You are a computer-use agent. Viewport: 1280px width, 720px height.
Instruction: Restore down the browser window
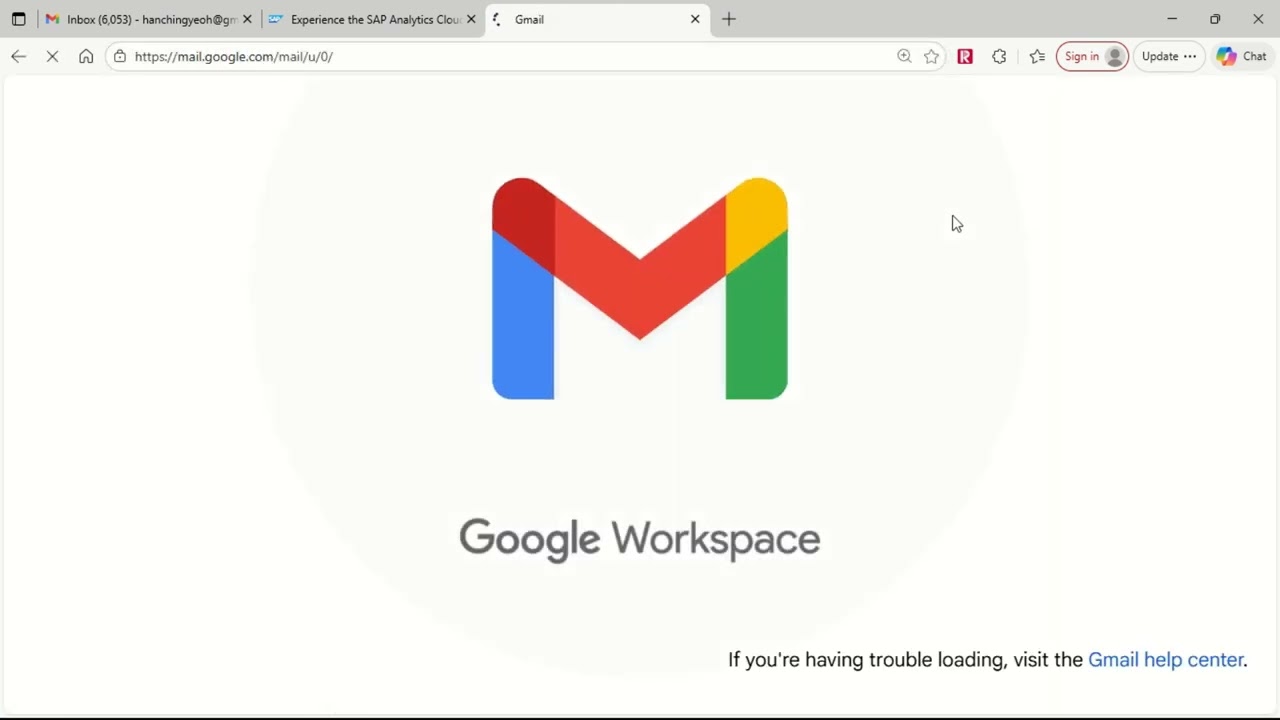pos(1215,19)
